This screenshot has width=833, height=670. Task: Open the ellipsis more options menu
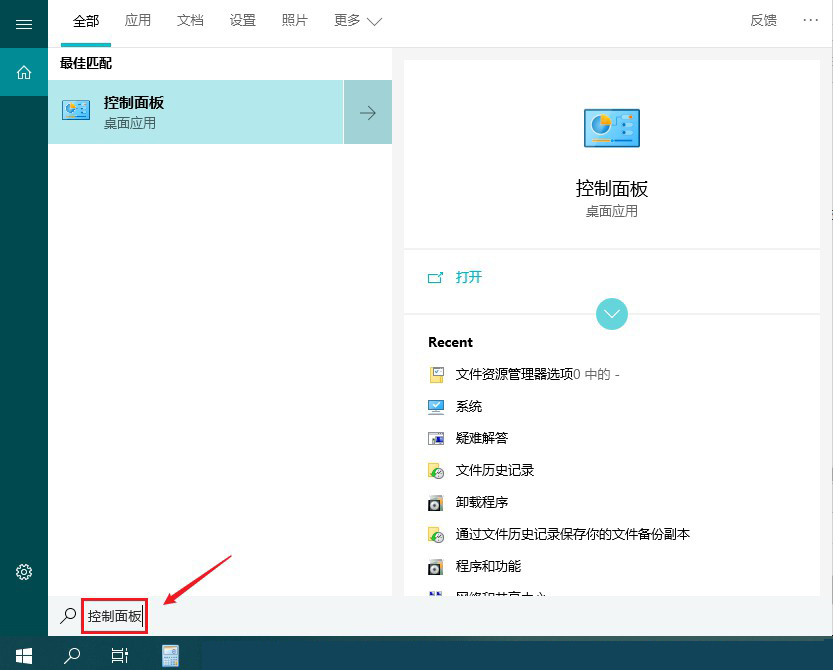[810, 21]
